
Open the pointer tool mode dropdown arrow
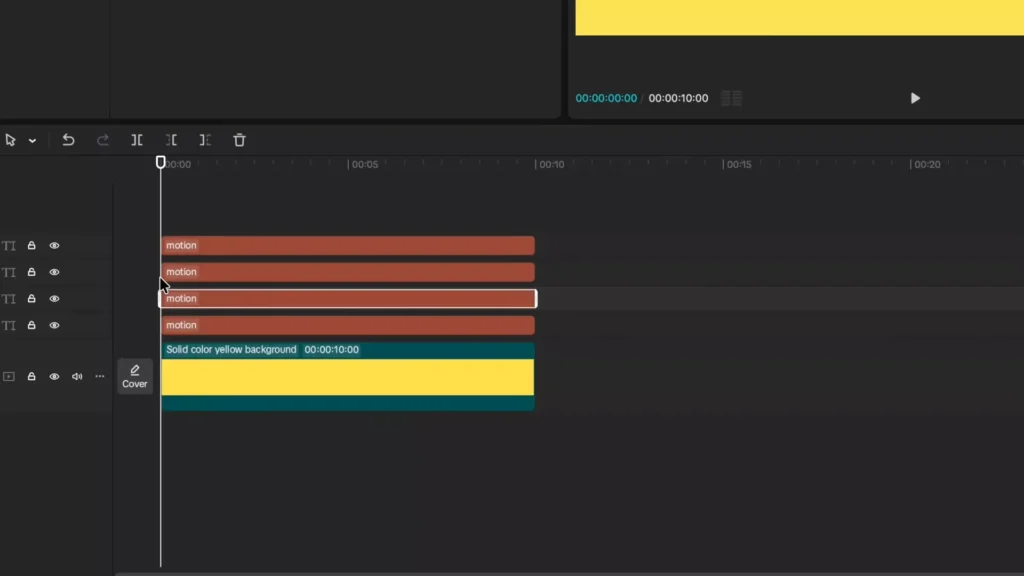(x=32, y=141)
